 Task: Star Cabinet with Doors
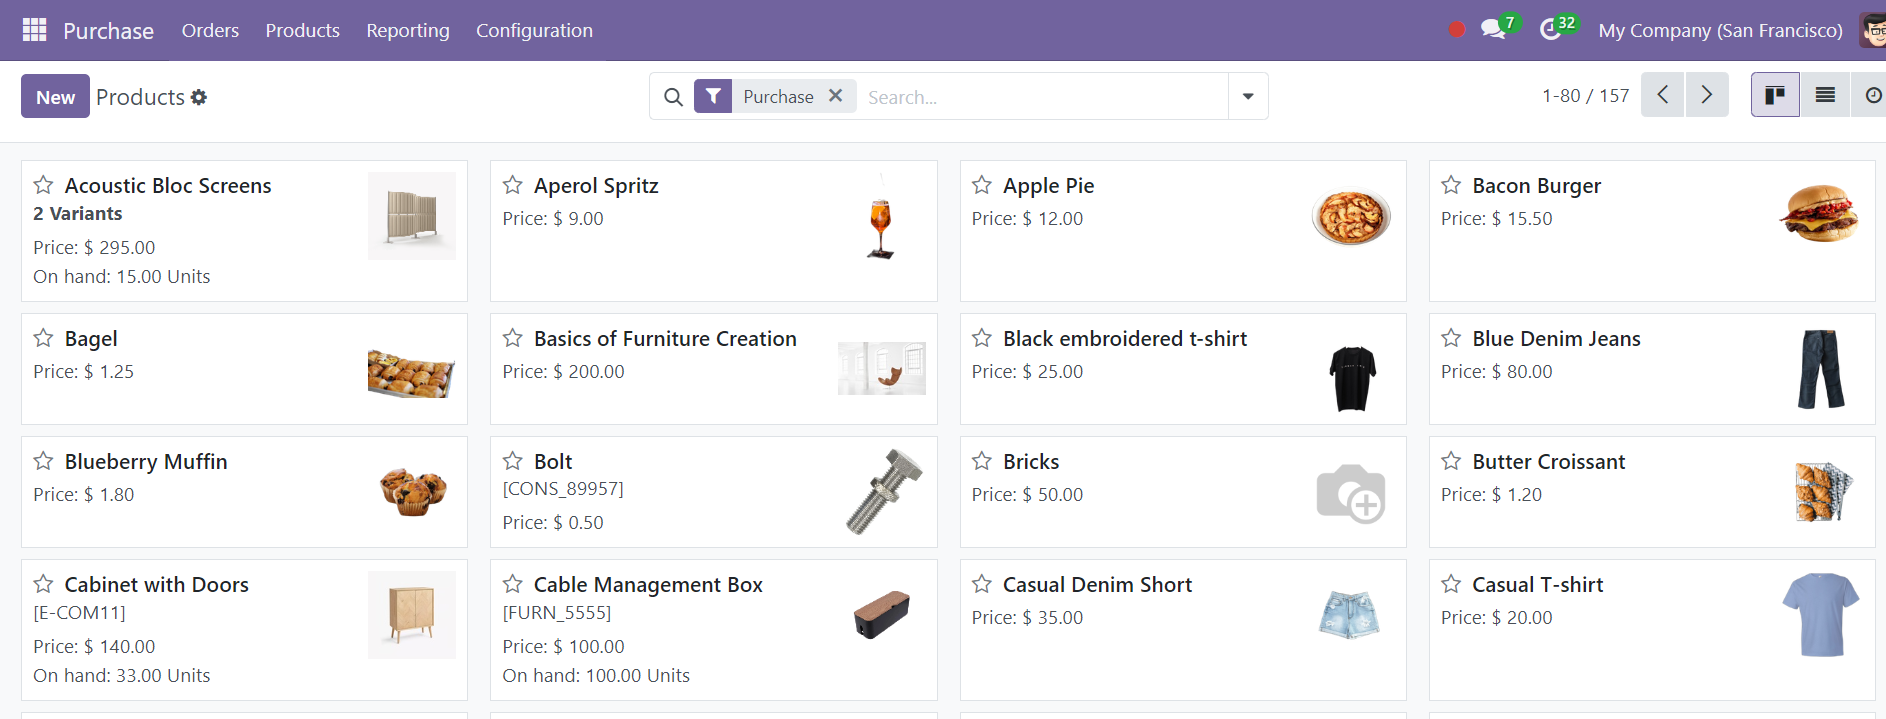click(x=43, y=584)
